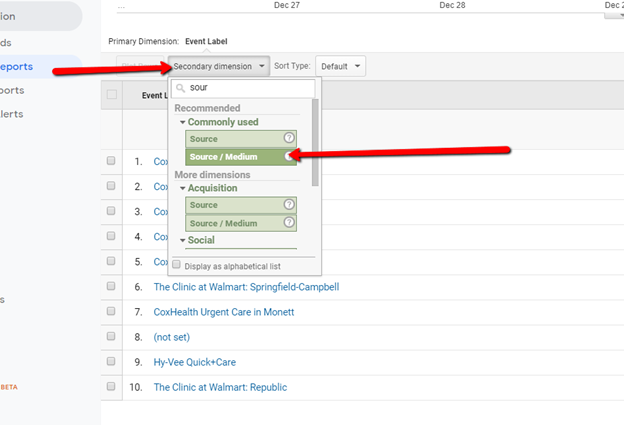Open Hy-Vee Quick+Care event label link
The width and height of the screenshot is (624, 425).
(x=195, y=362)
